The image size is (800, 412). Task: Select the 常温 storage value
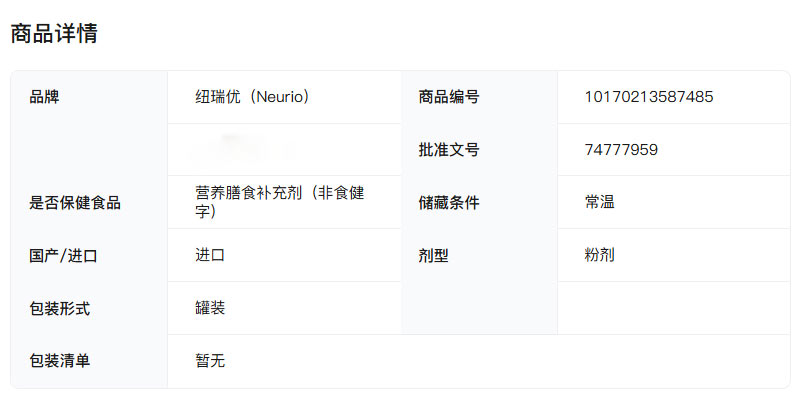coord(600,202)
